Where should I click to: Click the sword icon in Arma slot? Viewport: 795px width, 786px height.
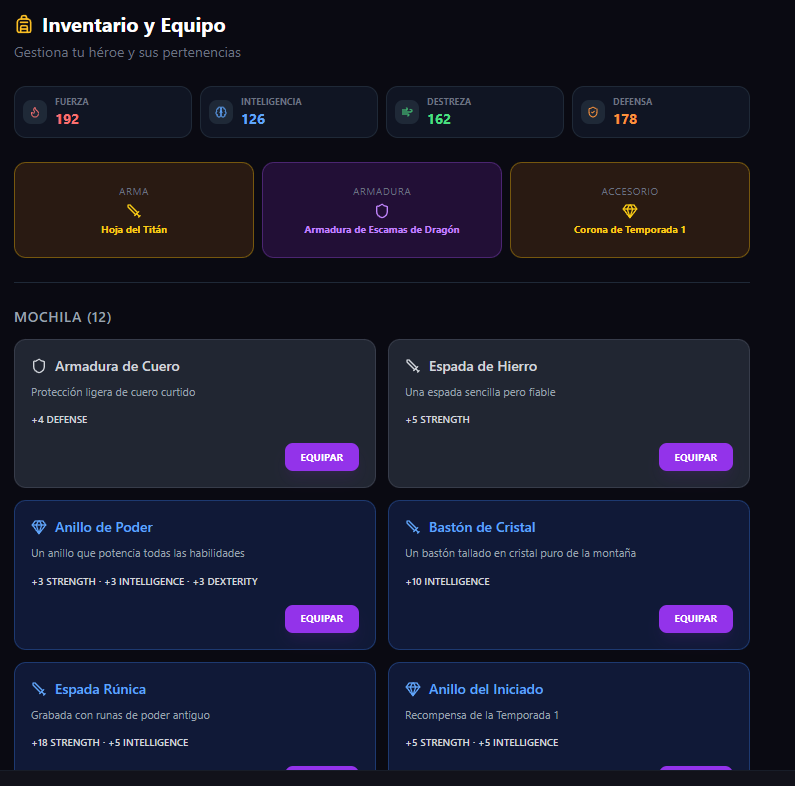(x=134, y=211)
